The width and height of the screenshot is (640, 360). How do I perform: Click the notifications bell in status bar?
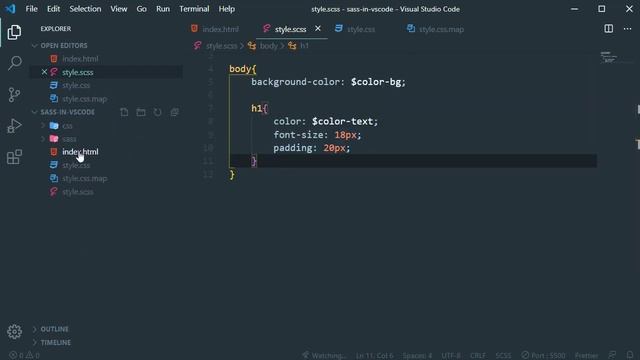(630, 355)
